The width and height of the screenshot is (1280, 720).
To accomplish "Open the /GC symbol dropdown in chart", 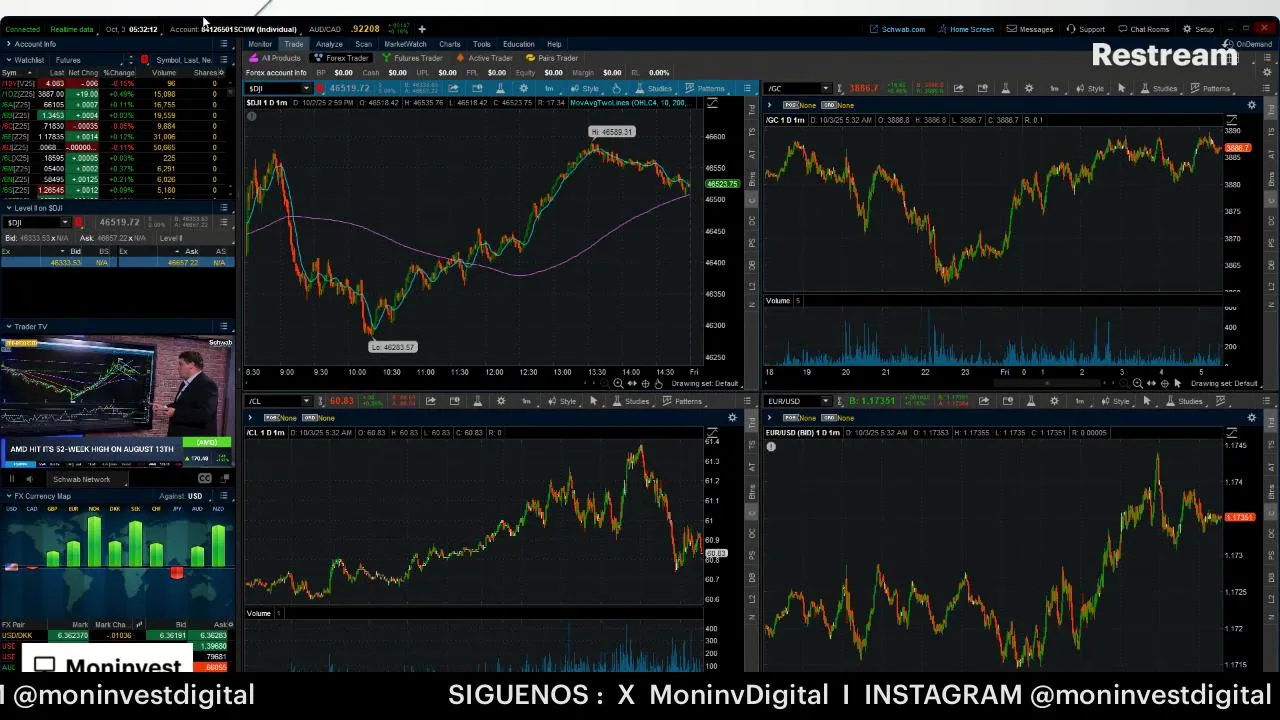I will point(826,89).
